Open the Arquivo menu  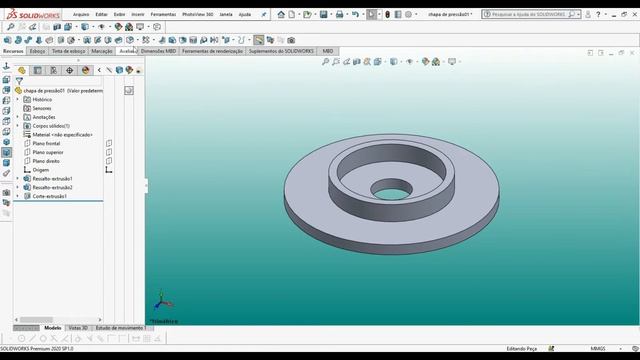coord(81,14)
